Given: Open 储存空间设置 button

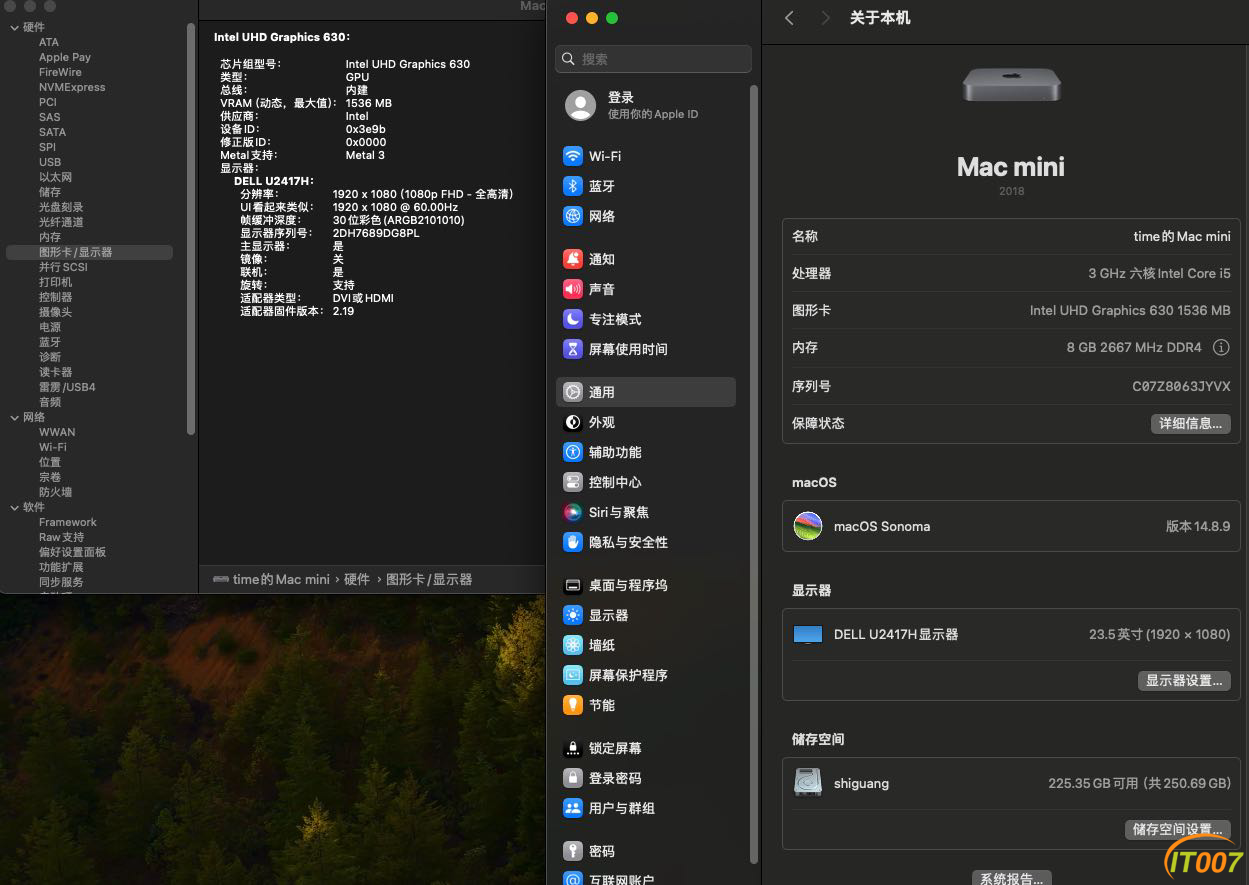Looking at the screenshot, I should coord(1177,830).
